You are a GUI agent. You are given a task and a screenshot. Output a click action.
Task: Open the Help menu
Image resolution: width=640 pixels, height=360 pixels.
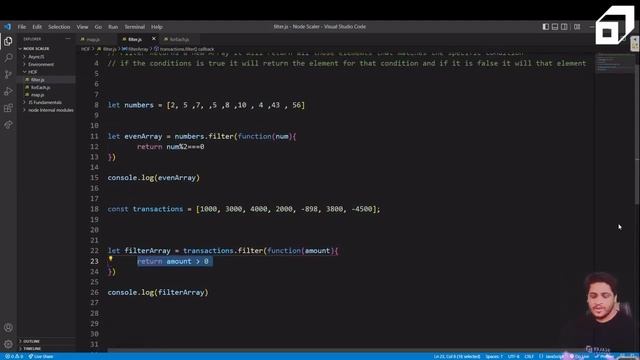tap(157, 27)
